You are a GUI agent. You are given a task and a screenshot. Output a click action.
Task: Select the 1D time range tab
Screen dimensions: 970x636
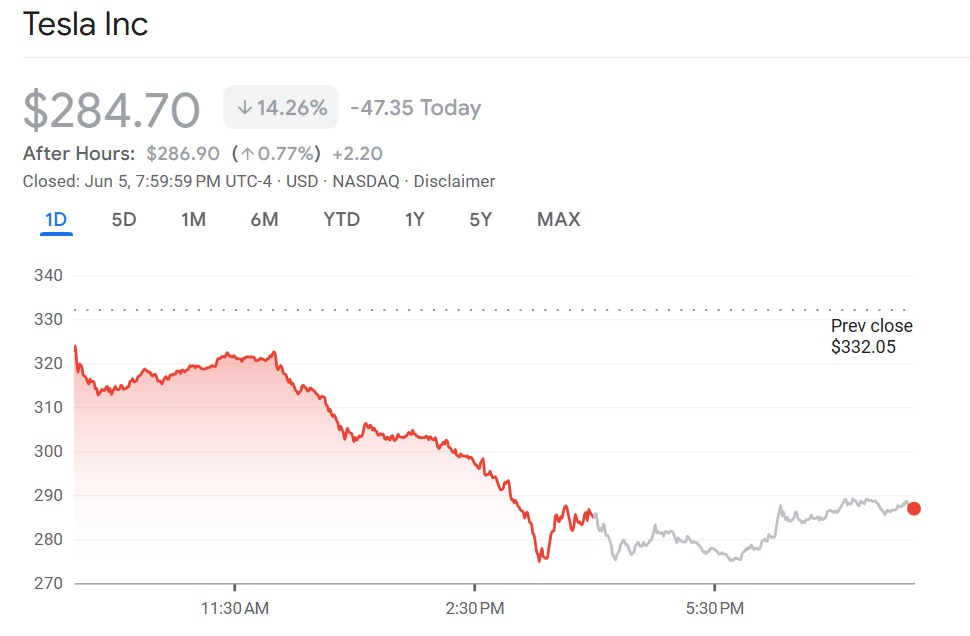56,219
